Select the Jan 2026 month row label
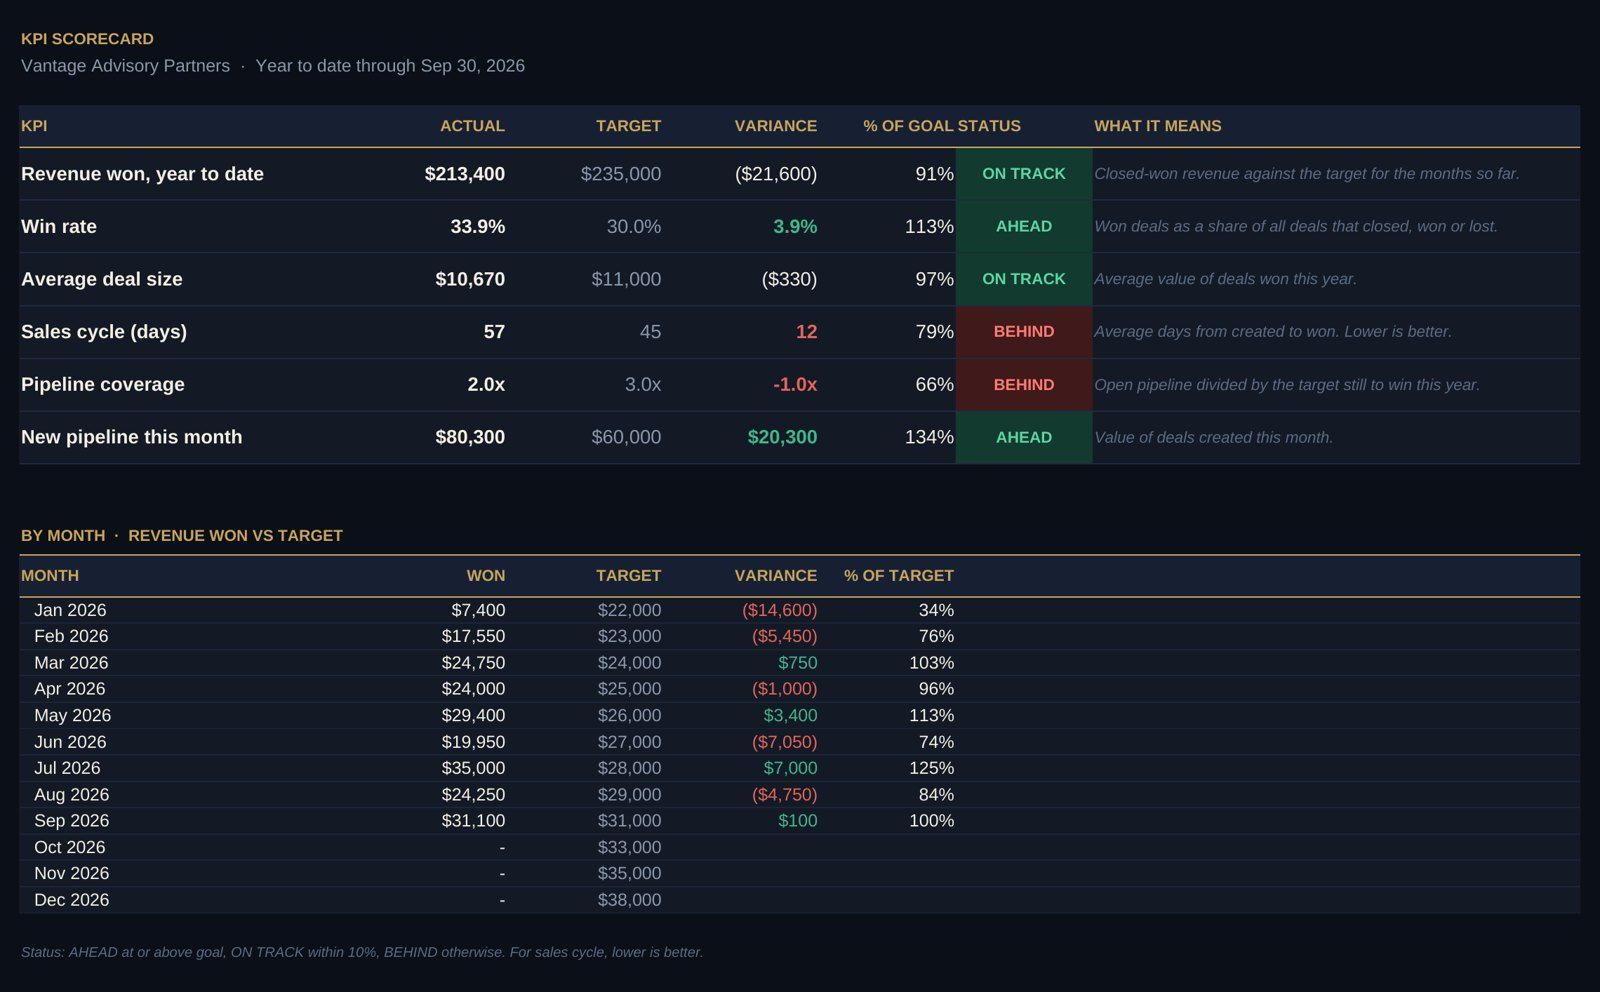The height and width of the screenshot is (992, 1600). coord(70,610)
